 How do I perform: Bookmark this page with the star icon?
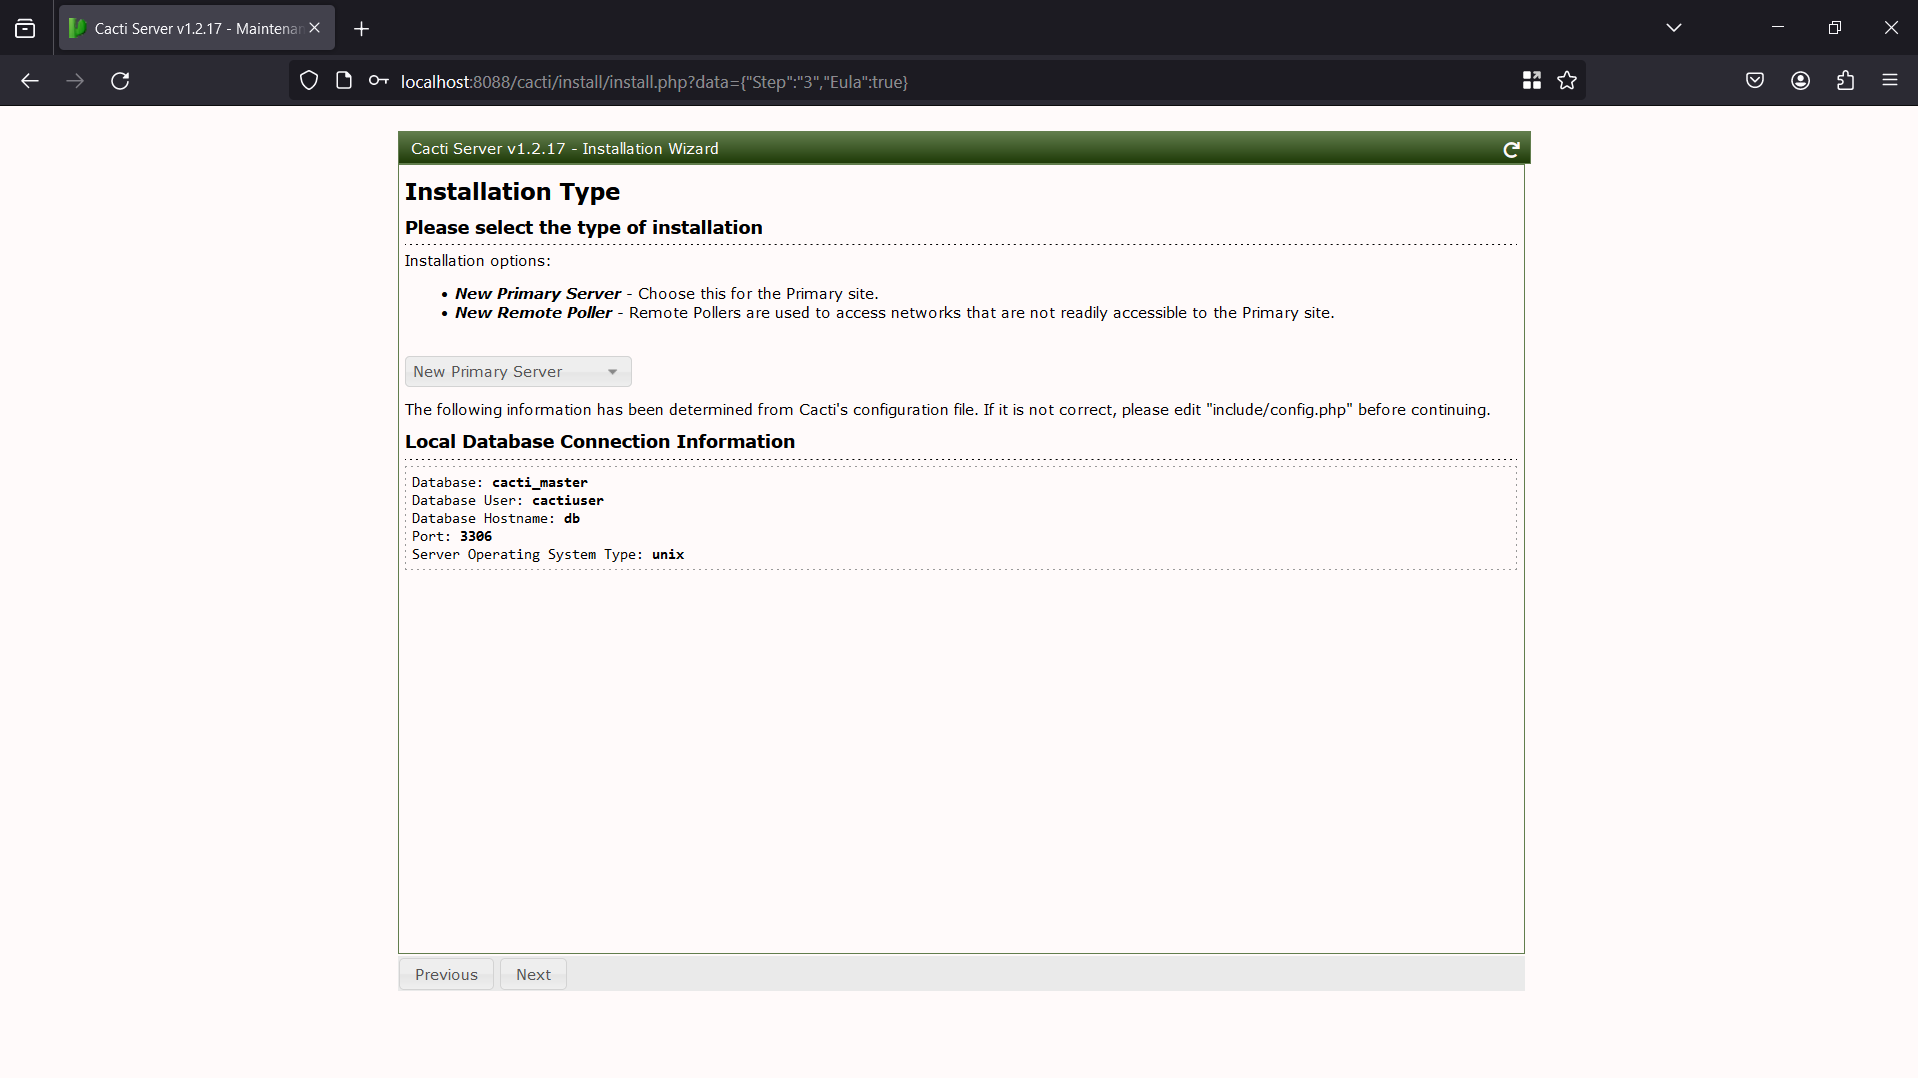pos(1567,81)
